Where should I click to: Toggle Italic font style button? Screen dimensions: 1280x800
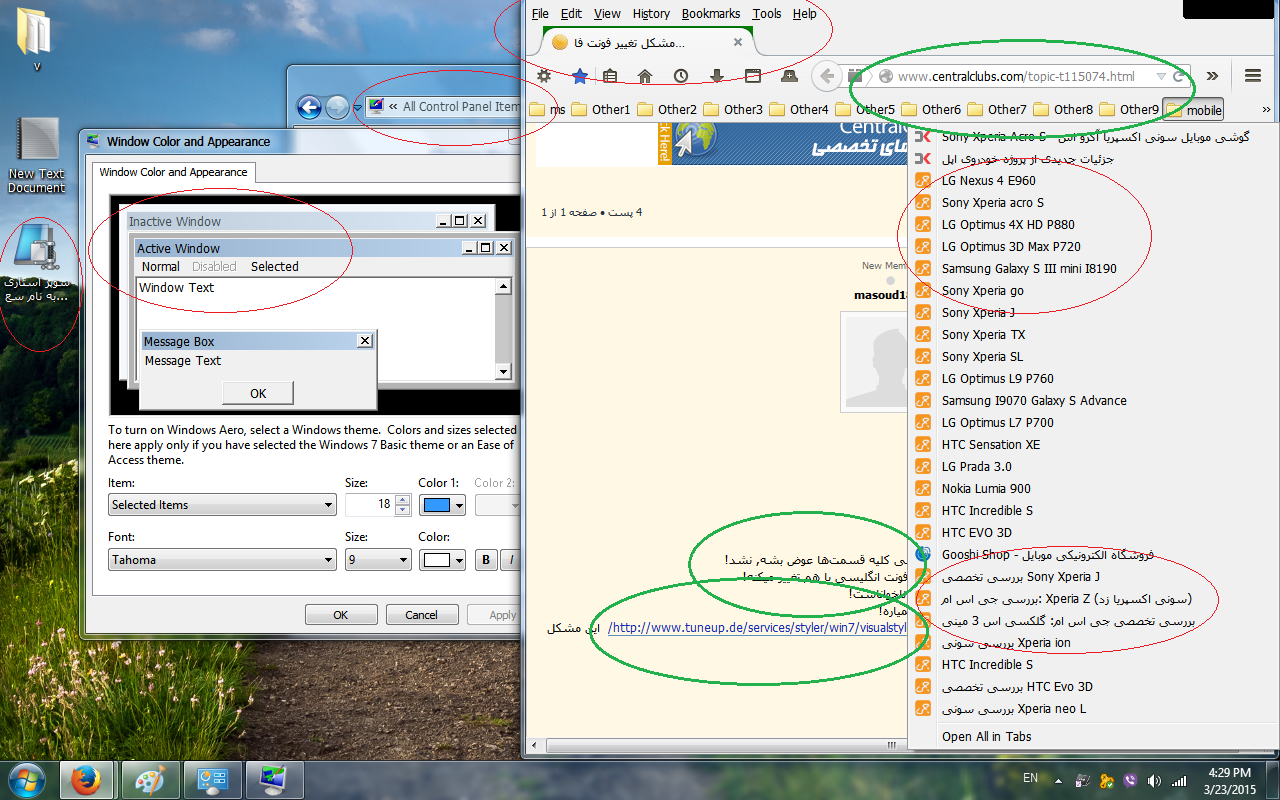tap(512, 560)
